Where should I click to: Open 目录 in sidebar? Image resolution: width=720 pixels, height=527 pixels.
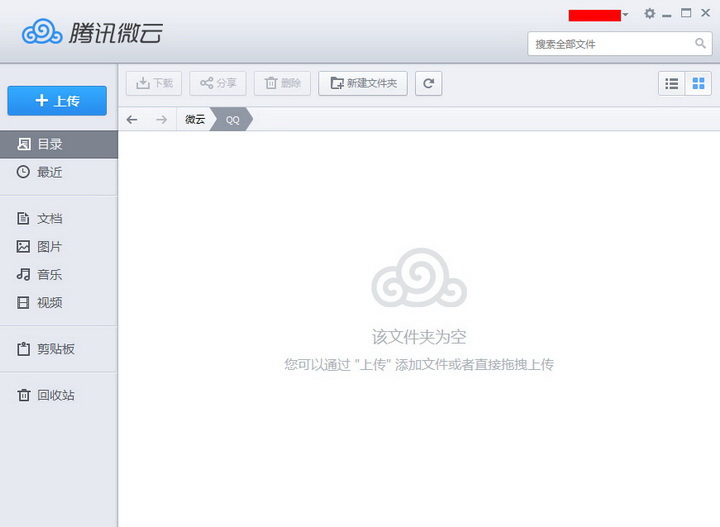click(49, 144)
